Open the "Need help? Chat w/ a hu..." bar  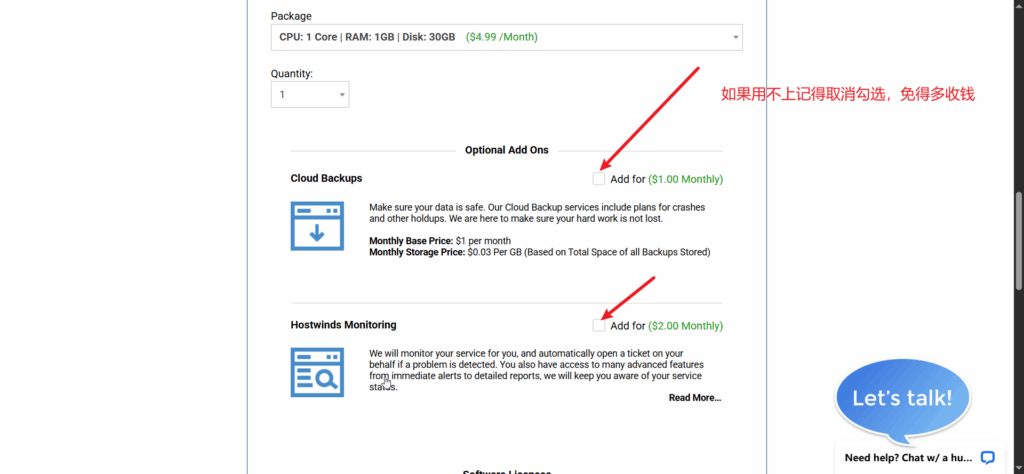click(908, 457)
